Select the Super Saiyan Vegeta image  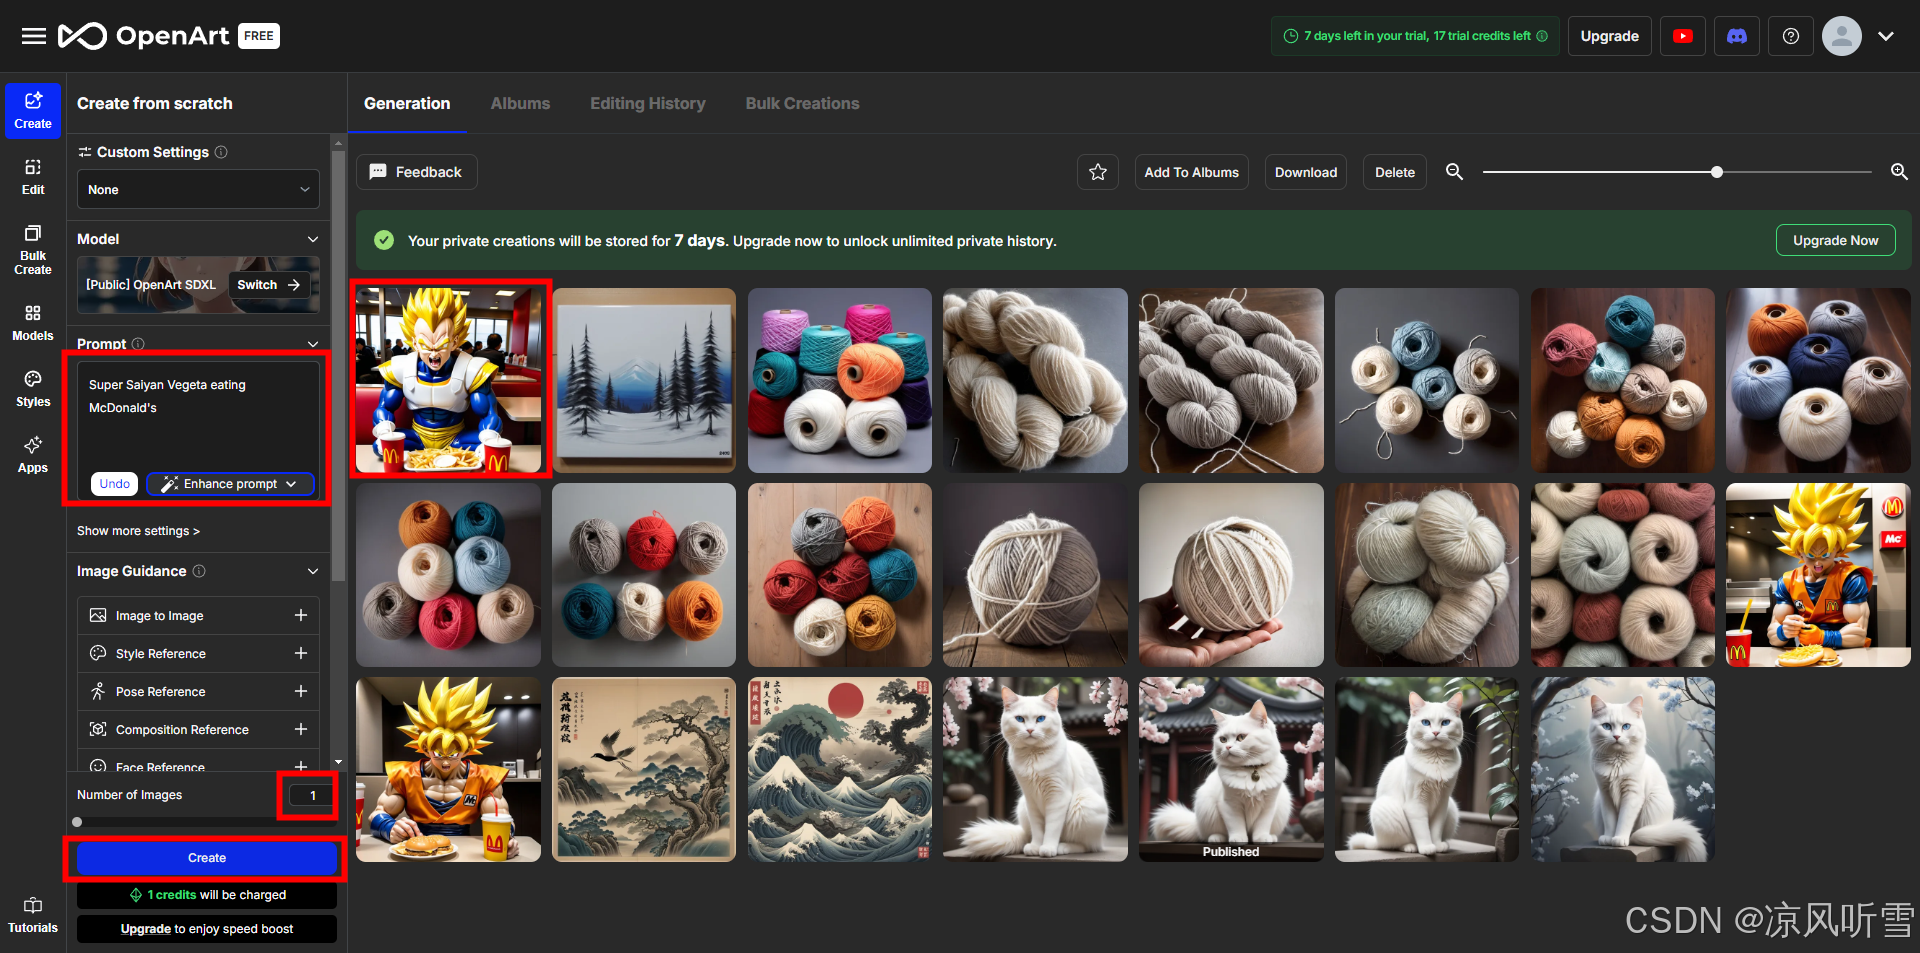coord(449,380)
